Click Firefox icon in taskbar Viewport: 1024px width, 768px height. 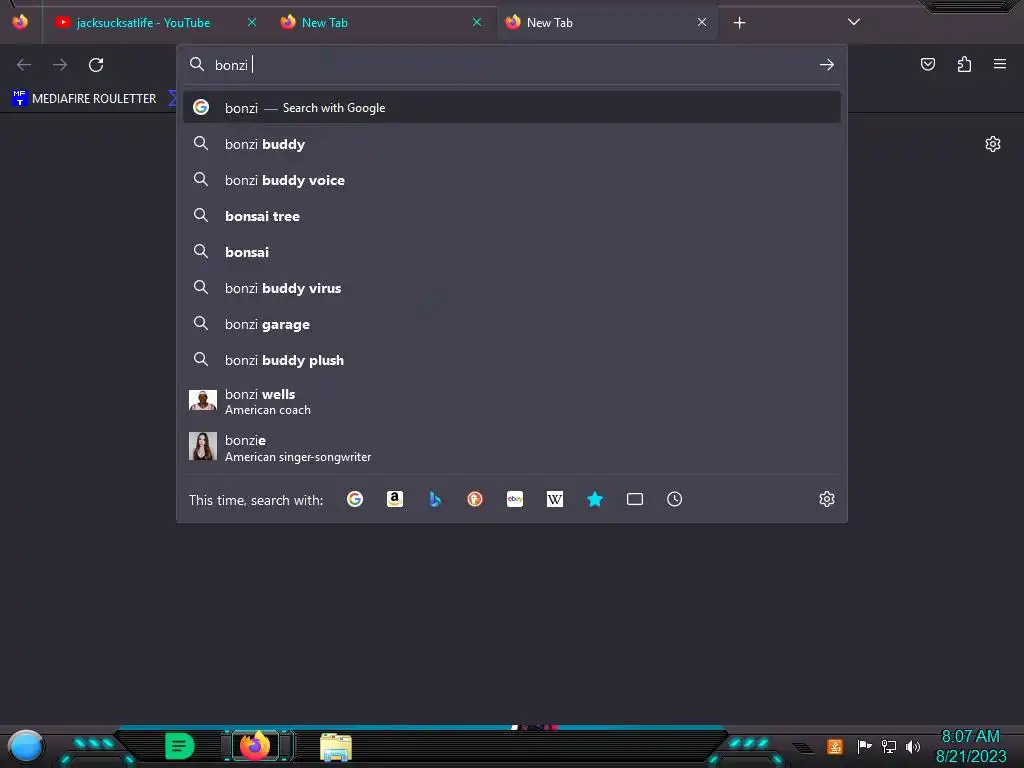tap(255, 746)
